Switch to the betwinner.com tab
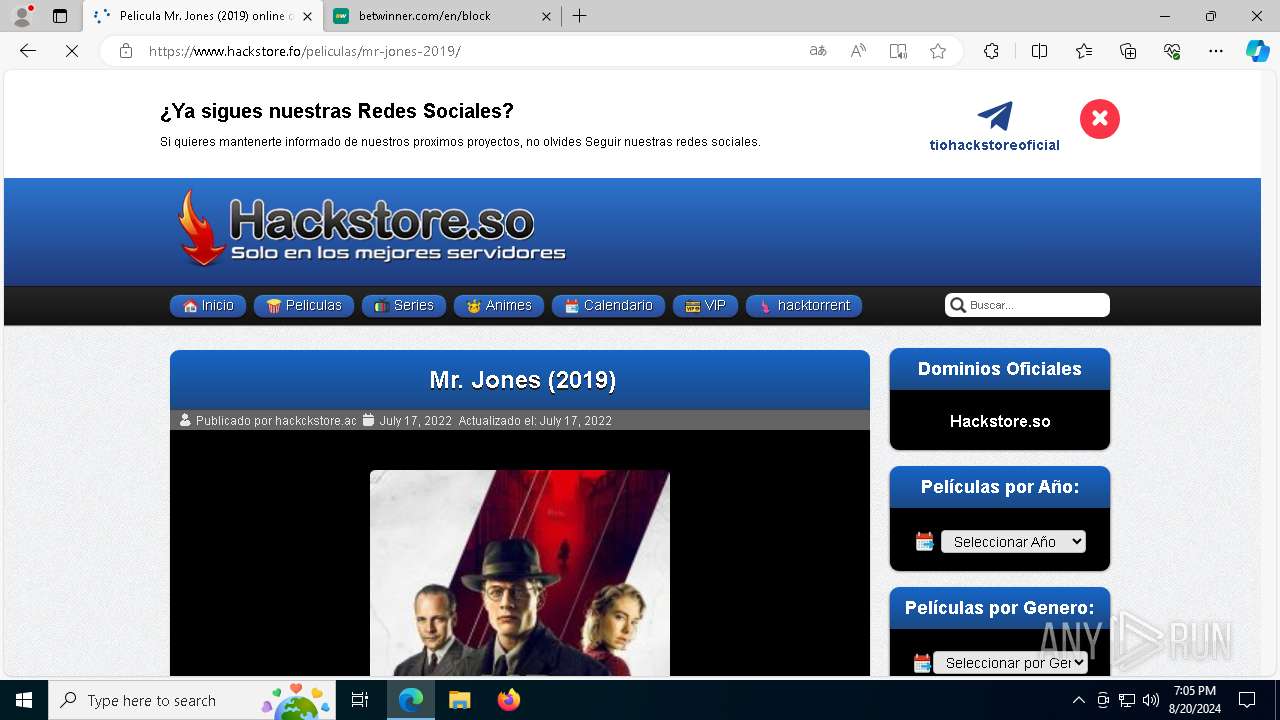Image resolution: width=1280 pixels, height=720 pixels. (442, 16)
